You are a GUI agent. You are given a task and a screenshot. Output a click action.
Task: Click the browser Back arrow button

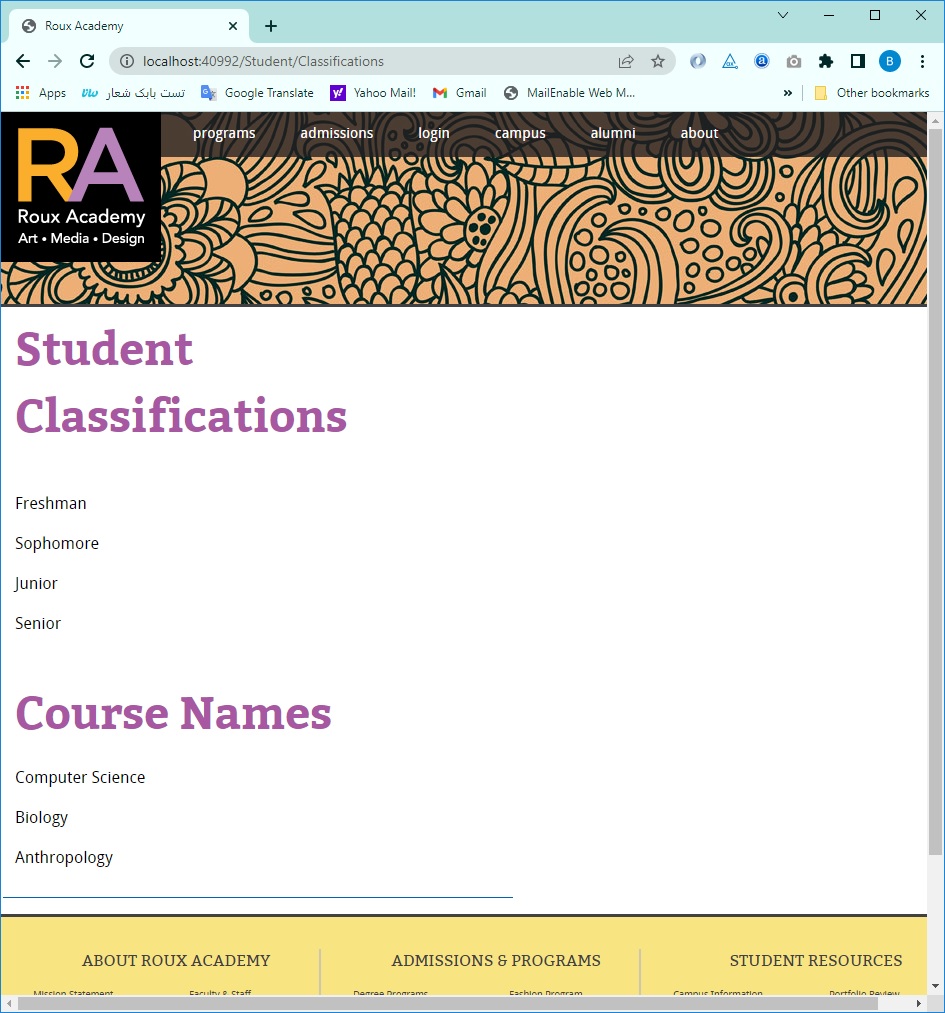(23, 61)
